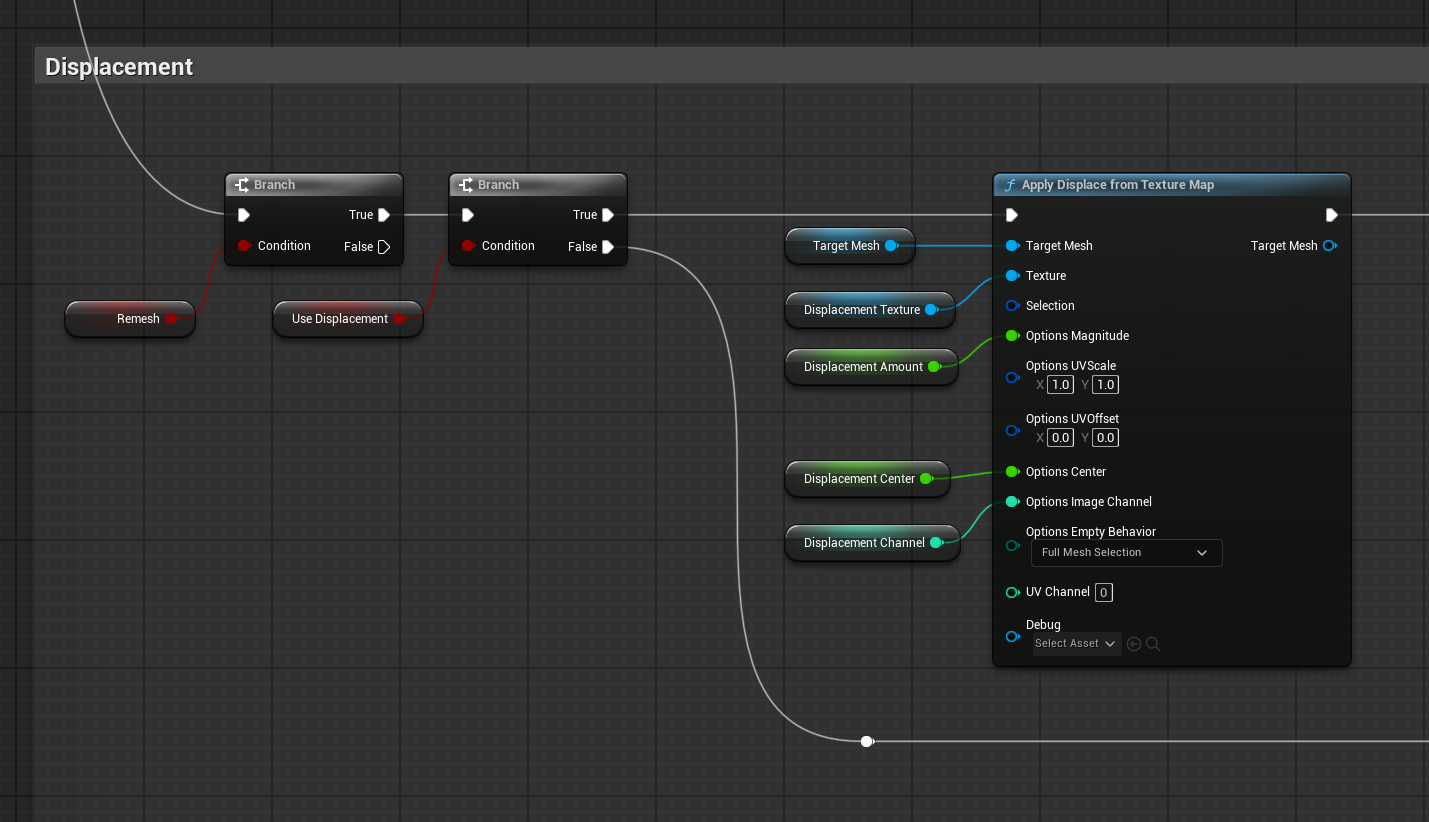Click the Selection input pin
1429x822 pixels.
click(x=1012, y=306)
